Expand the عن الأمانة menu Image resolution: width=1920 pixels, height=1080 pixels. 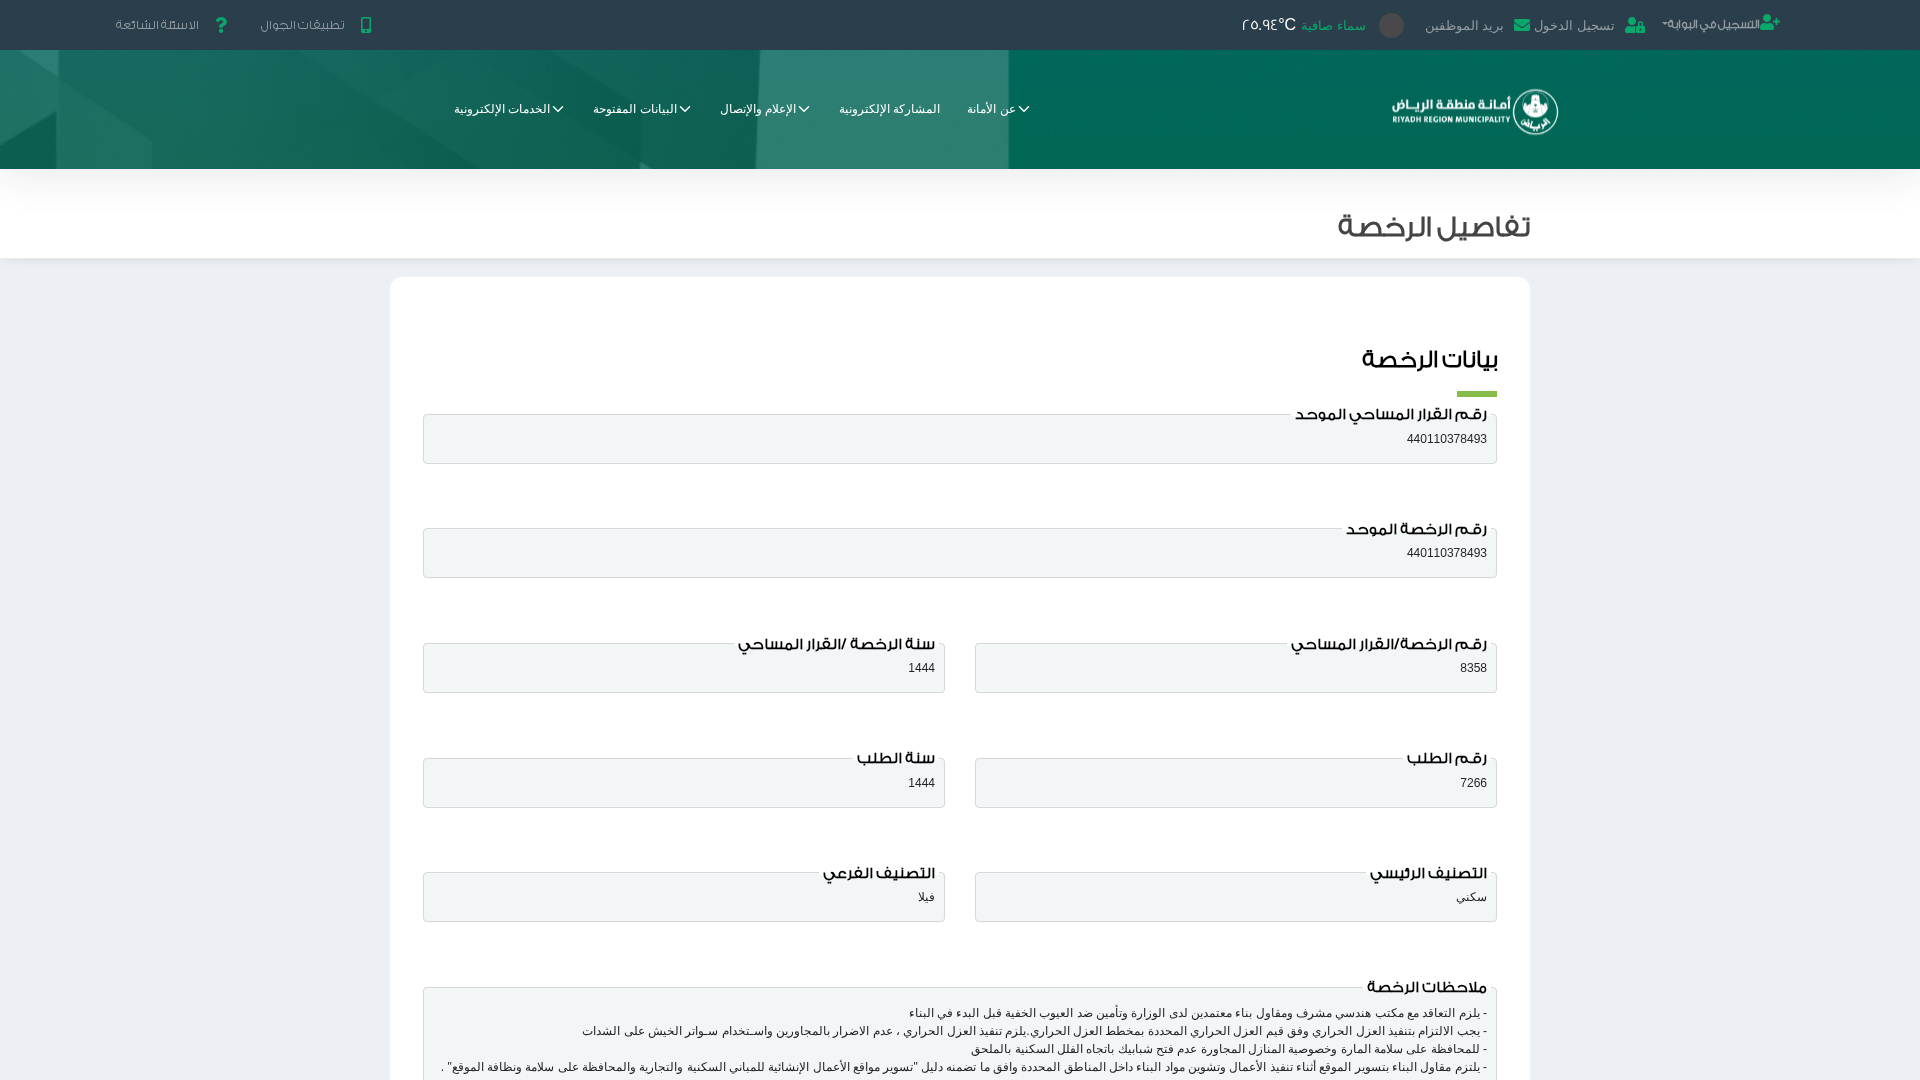tap(998, 109)
